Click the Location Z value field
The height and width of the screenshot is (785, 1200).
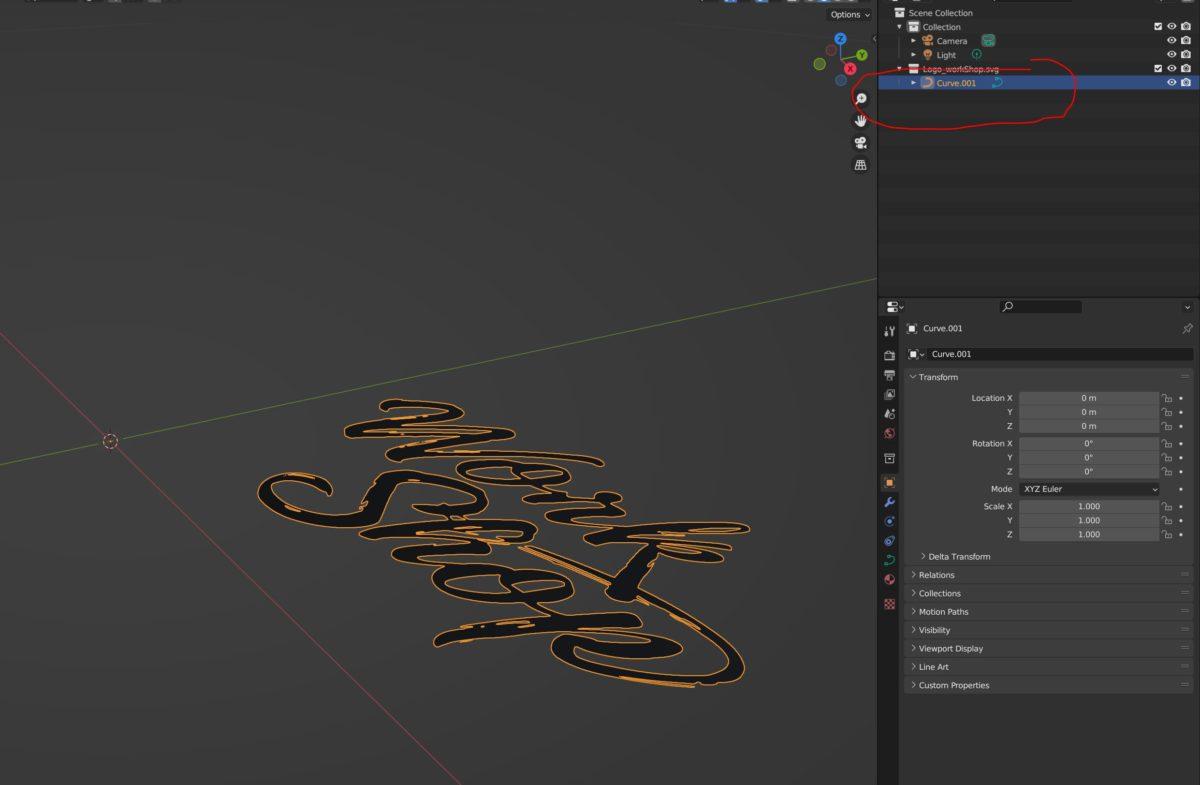1089,426
